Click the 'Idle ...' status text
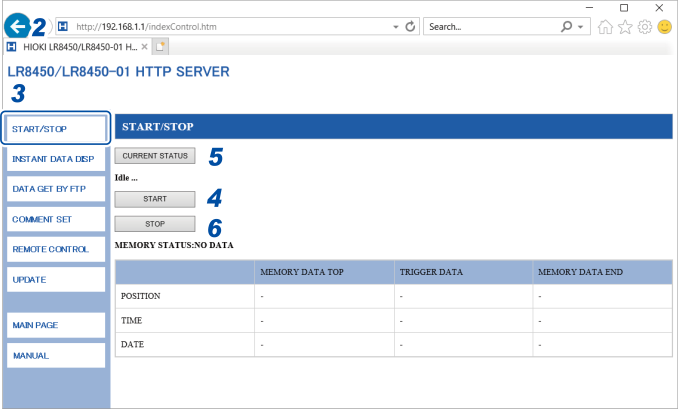Screen dimensions: 678x409 click(126, 178)
